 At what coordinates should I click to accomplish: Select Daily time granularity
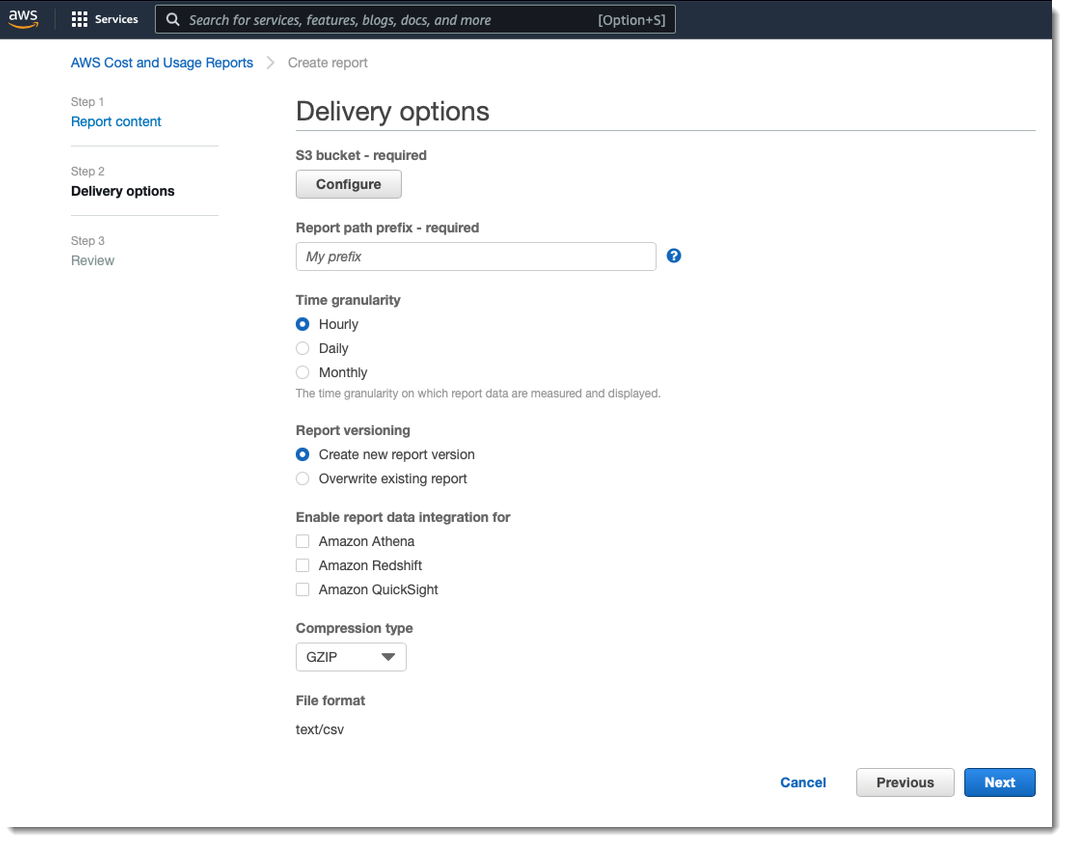pos(303,349)
